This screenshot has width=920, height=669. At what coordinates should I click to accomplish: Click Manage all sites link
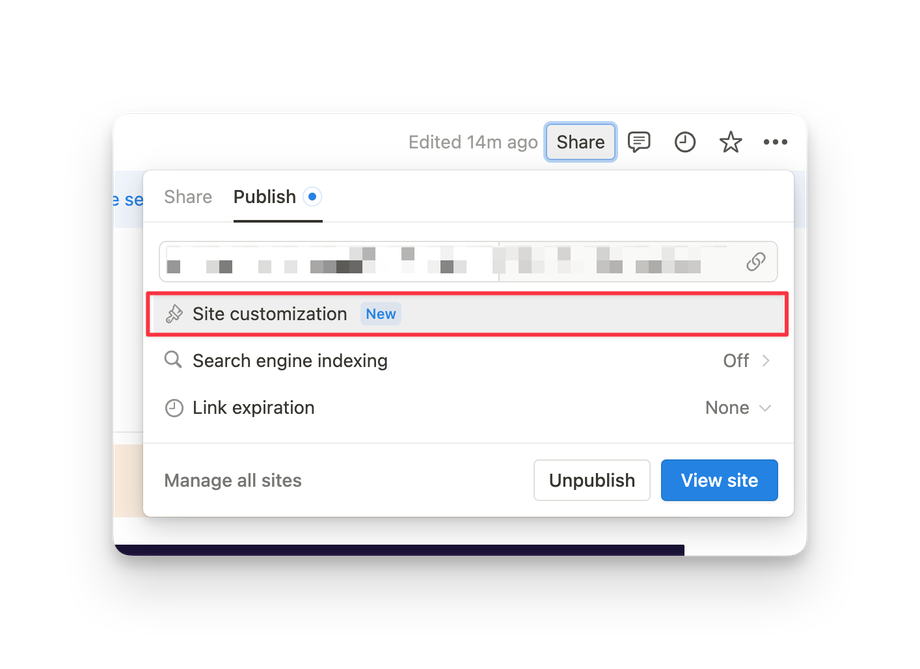[x=233, y=481]
